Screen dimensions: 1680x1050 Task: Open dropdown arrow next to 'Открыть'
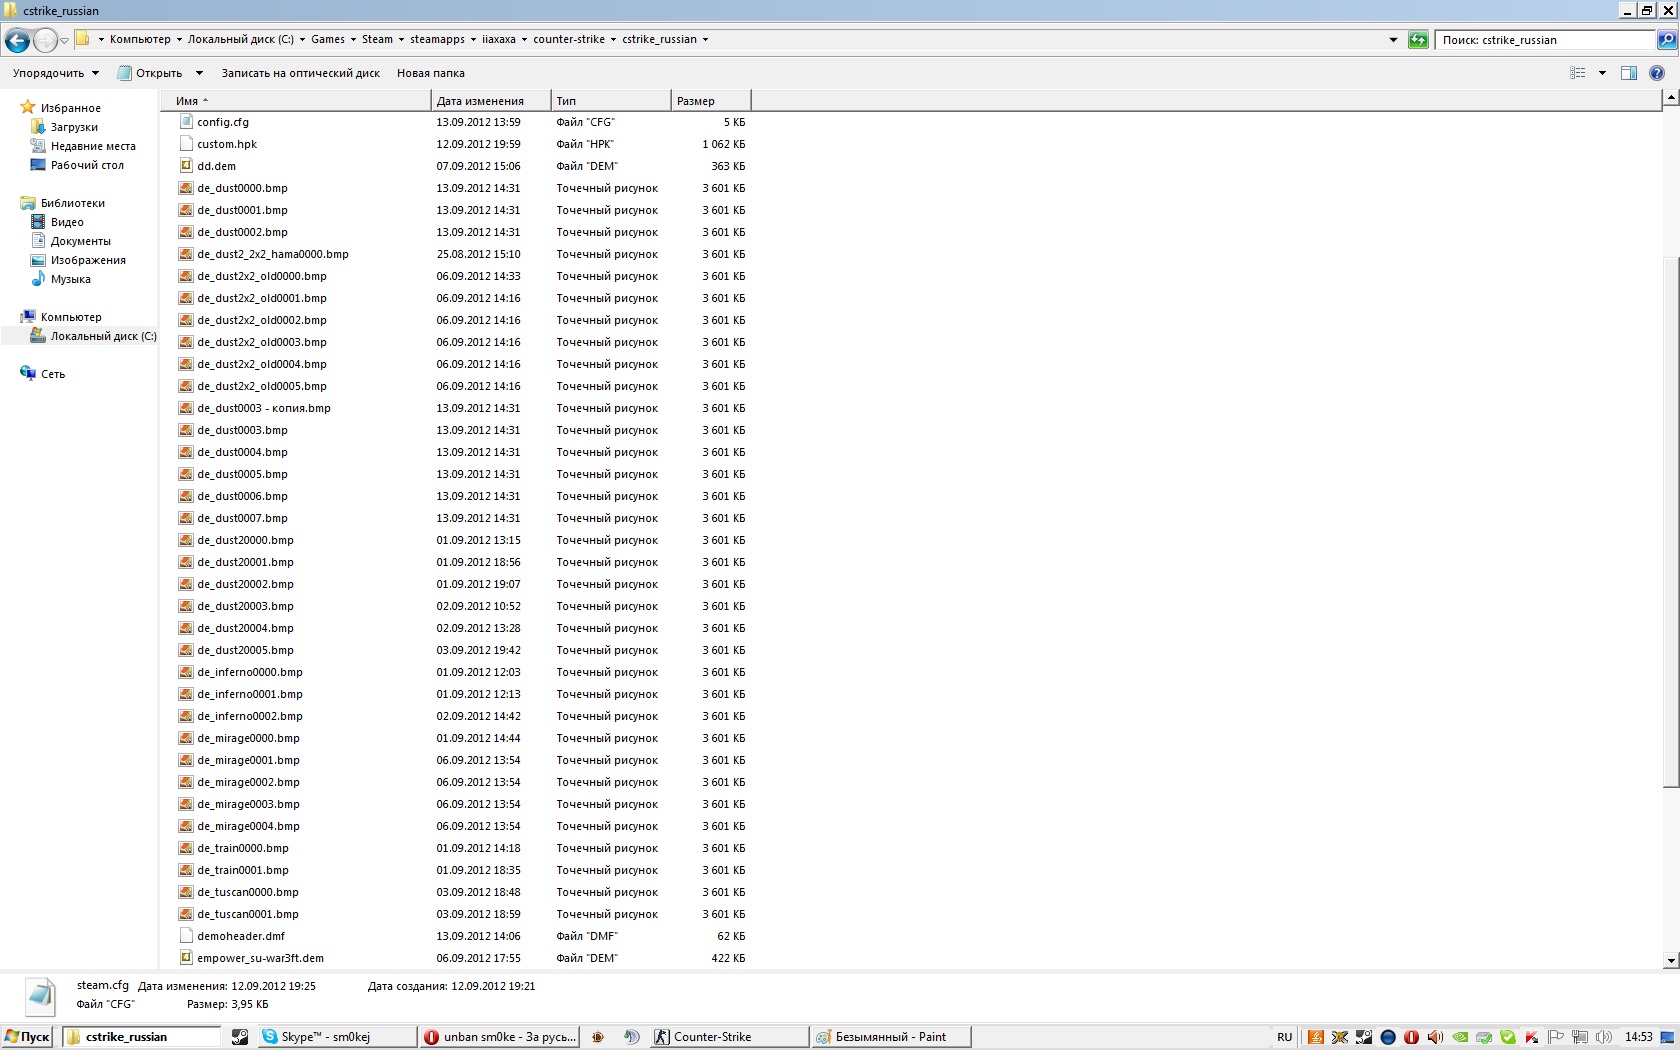pyautogui.click(x=199, y=73)
